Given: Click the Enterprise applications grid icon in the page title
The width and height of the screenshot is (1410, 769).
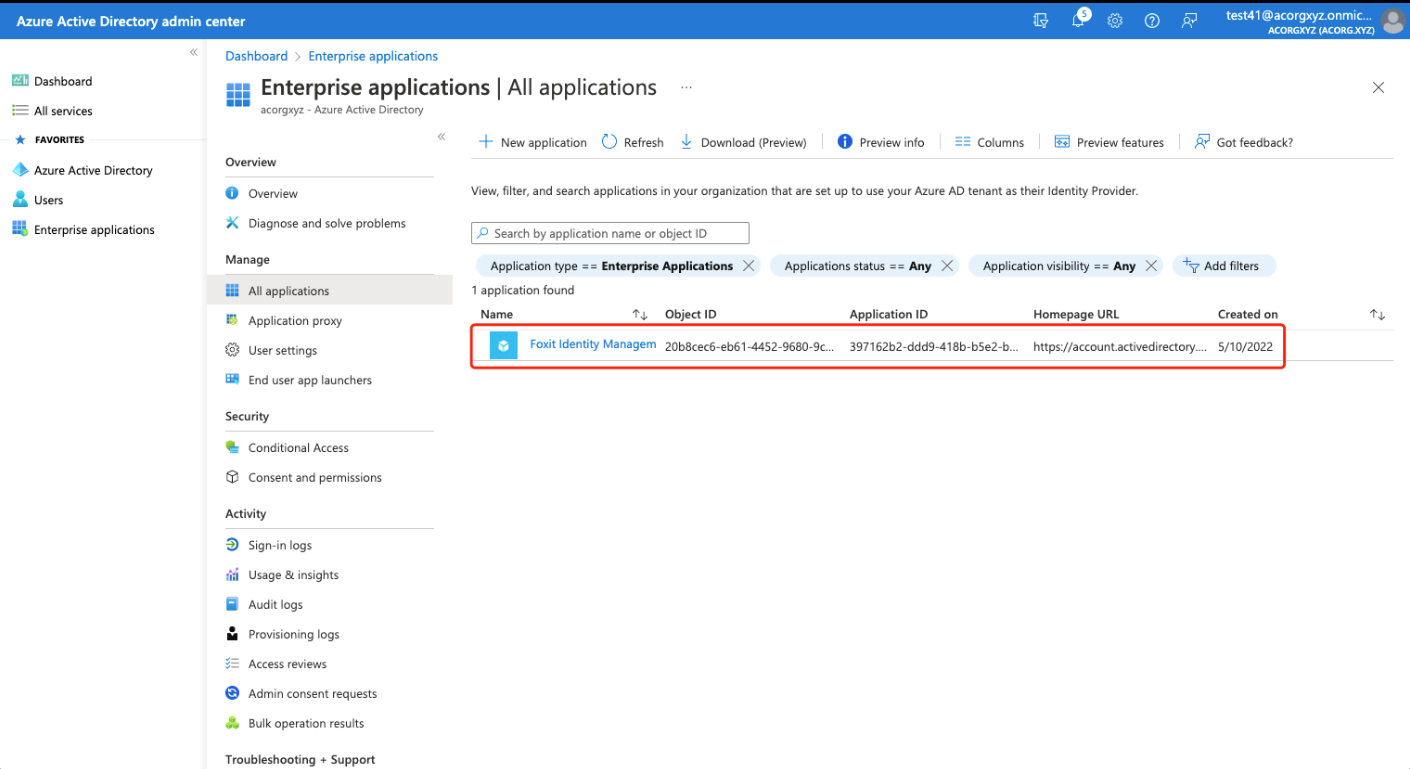Looking at the screenshot, I should coord(238,95).
